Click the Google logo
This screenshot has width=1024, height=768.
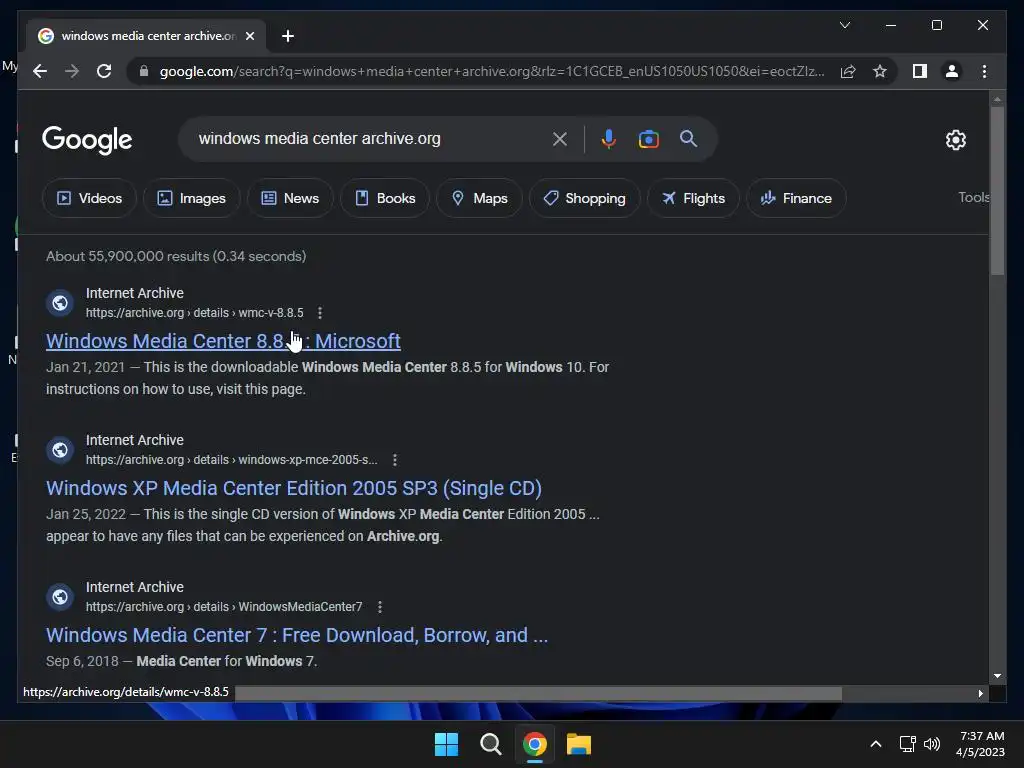tap(87, 140)
